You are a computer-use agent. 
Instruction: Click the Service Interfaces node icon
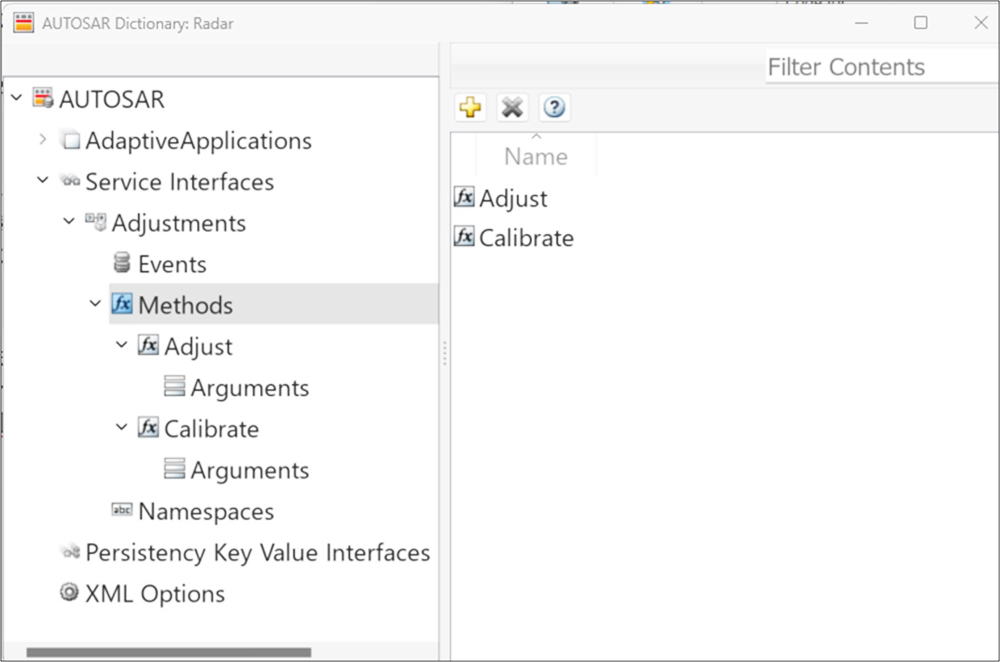point(70,181)
